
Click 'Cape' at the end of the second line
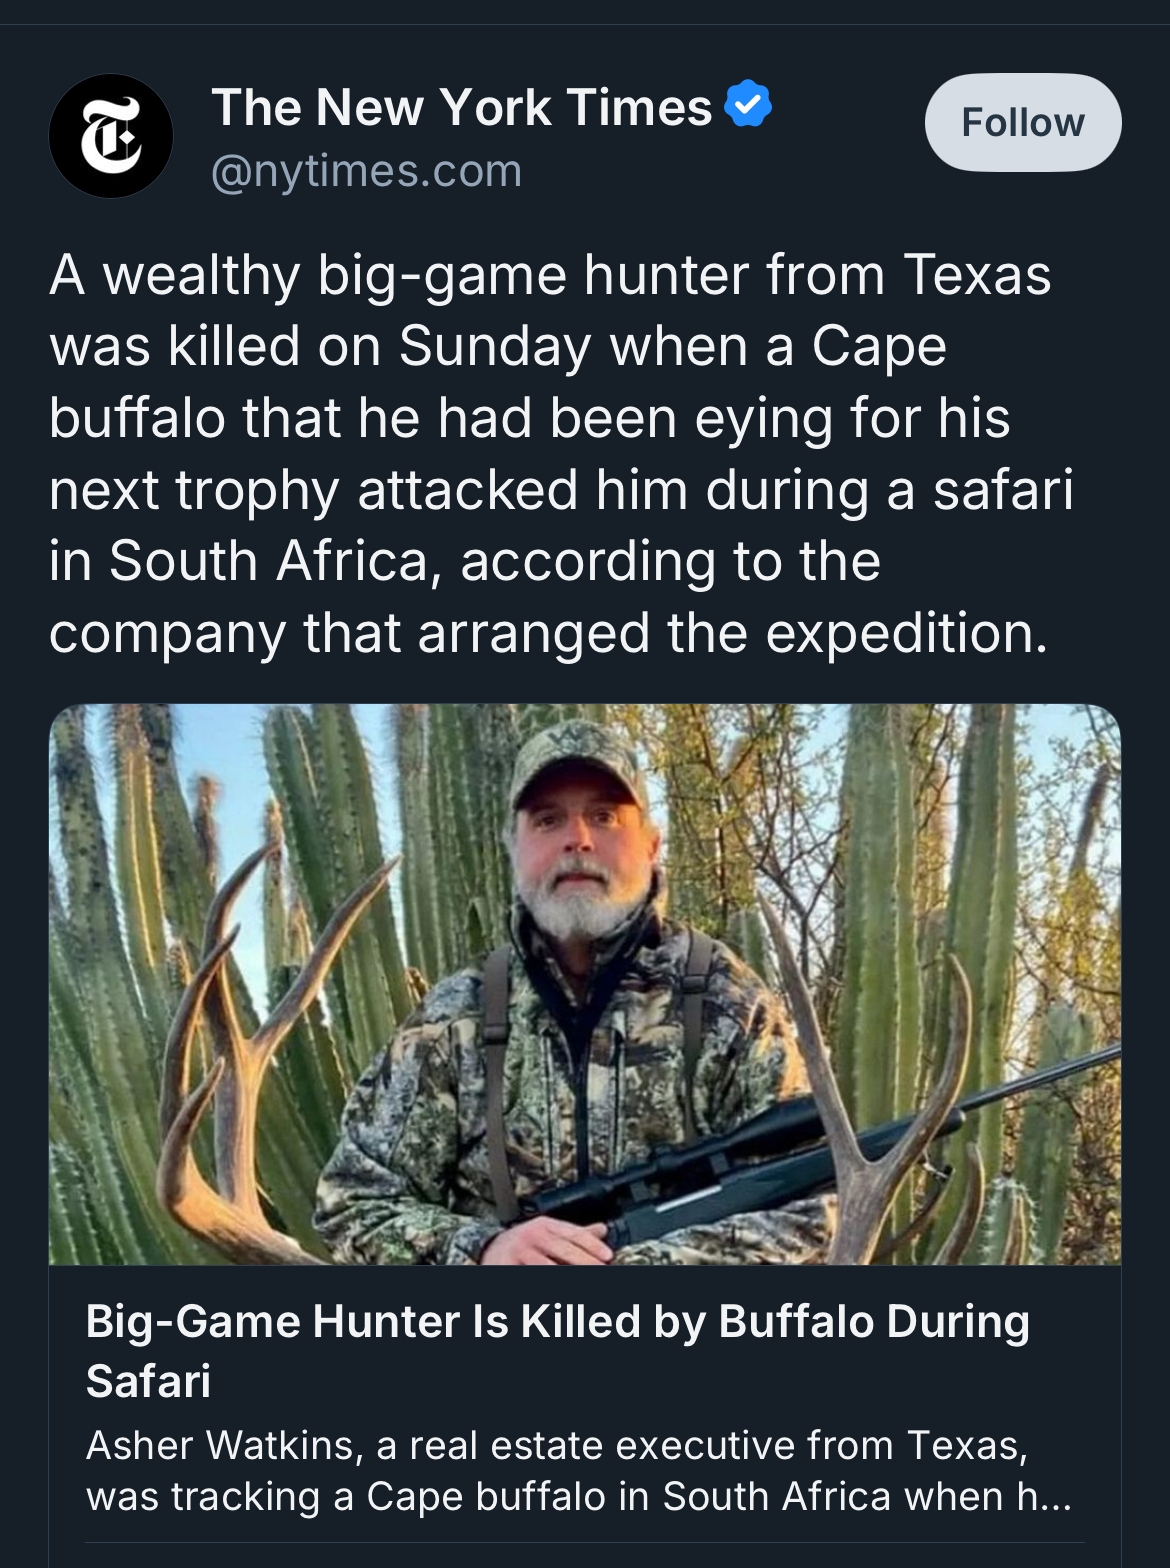point(878,347)
